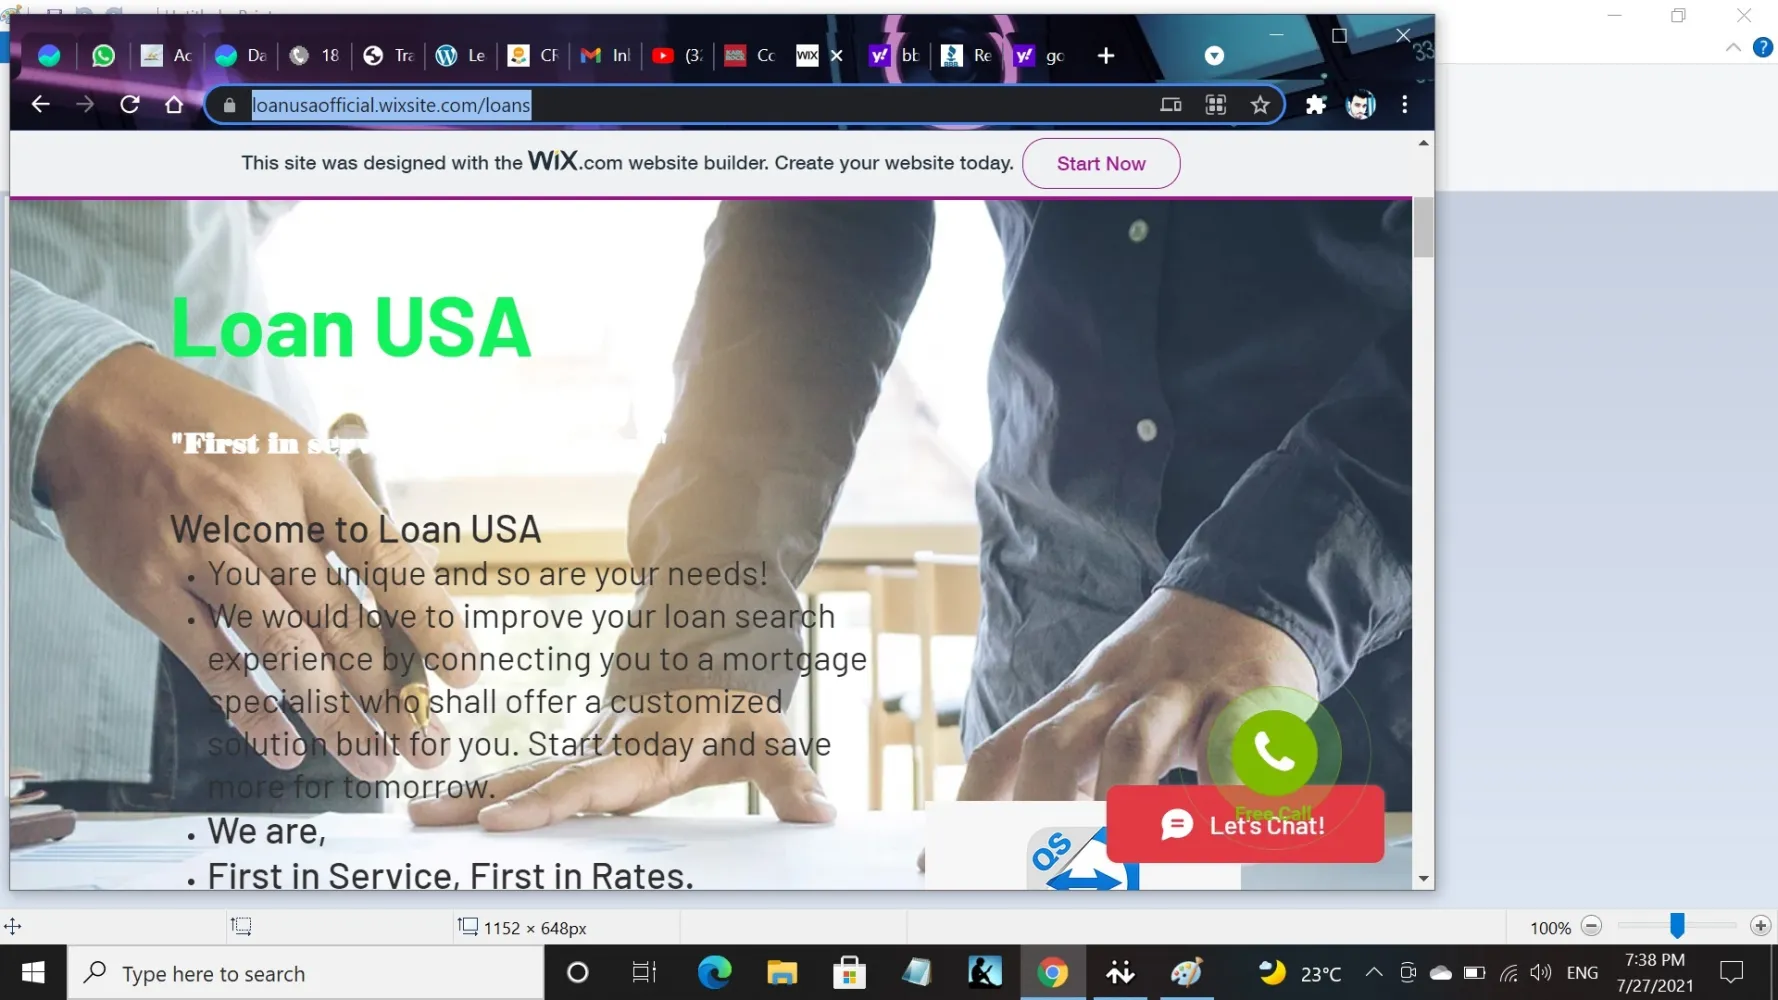Image resolution: width=1778 pixels, height=1000 pixels.
Task: Show hidden system tray icons
Action: click(x=1374, y=972)
